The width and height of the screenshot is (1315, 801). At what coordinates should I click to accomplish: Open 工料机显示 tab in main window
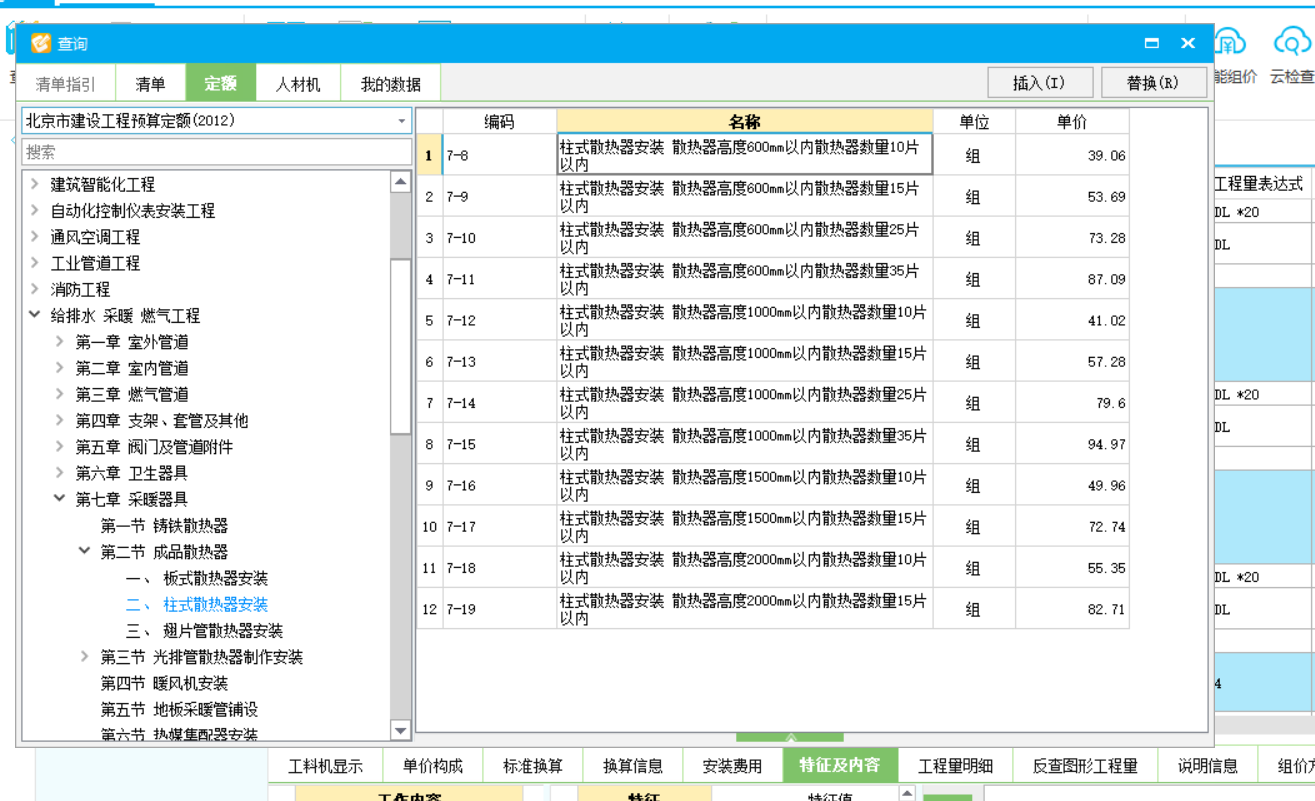(326, 766)
